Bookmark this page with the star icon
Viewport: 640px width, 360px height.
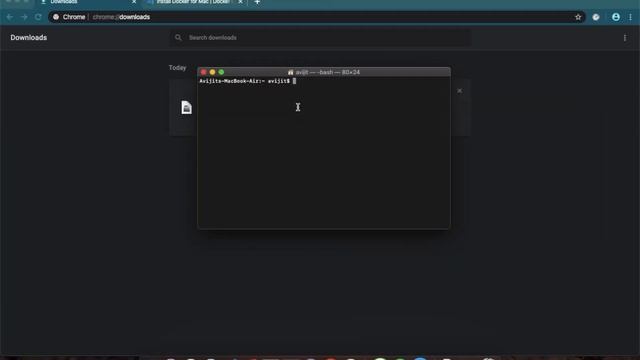coord(578,17)
